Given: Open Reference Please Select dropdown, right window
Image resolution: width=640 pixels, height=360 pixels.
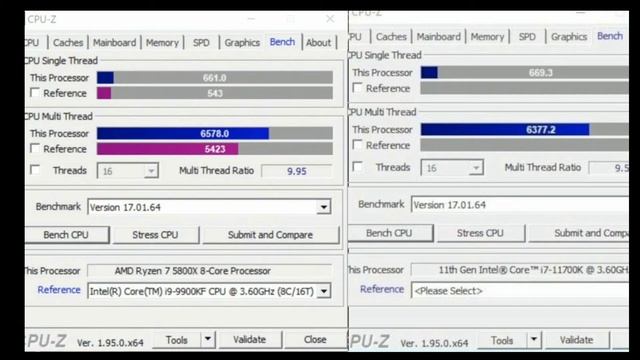Looking at the screenshot, I should (x=520, y=291).
